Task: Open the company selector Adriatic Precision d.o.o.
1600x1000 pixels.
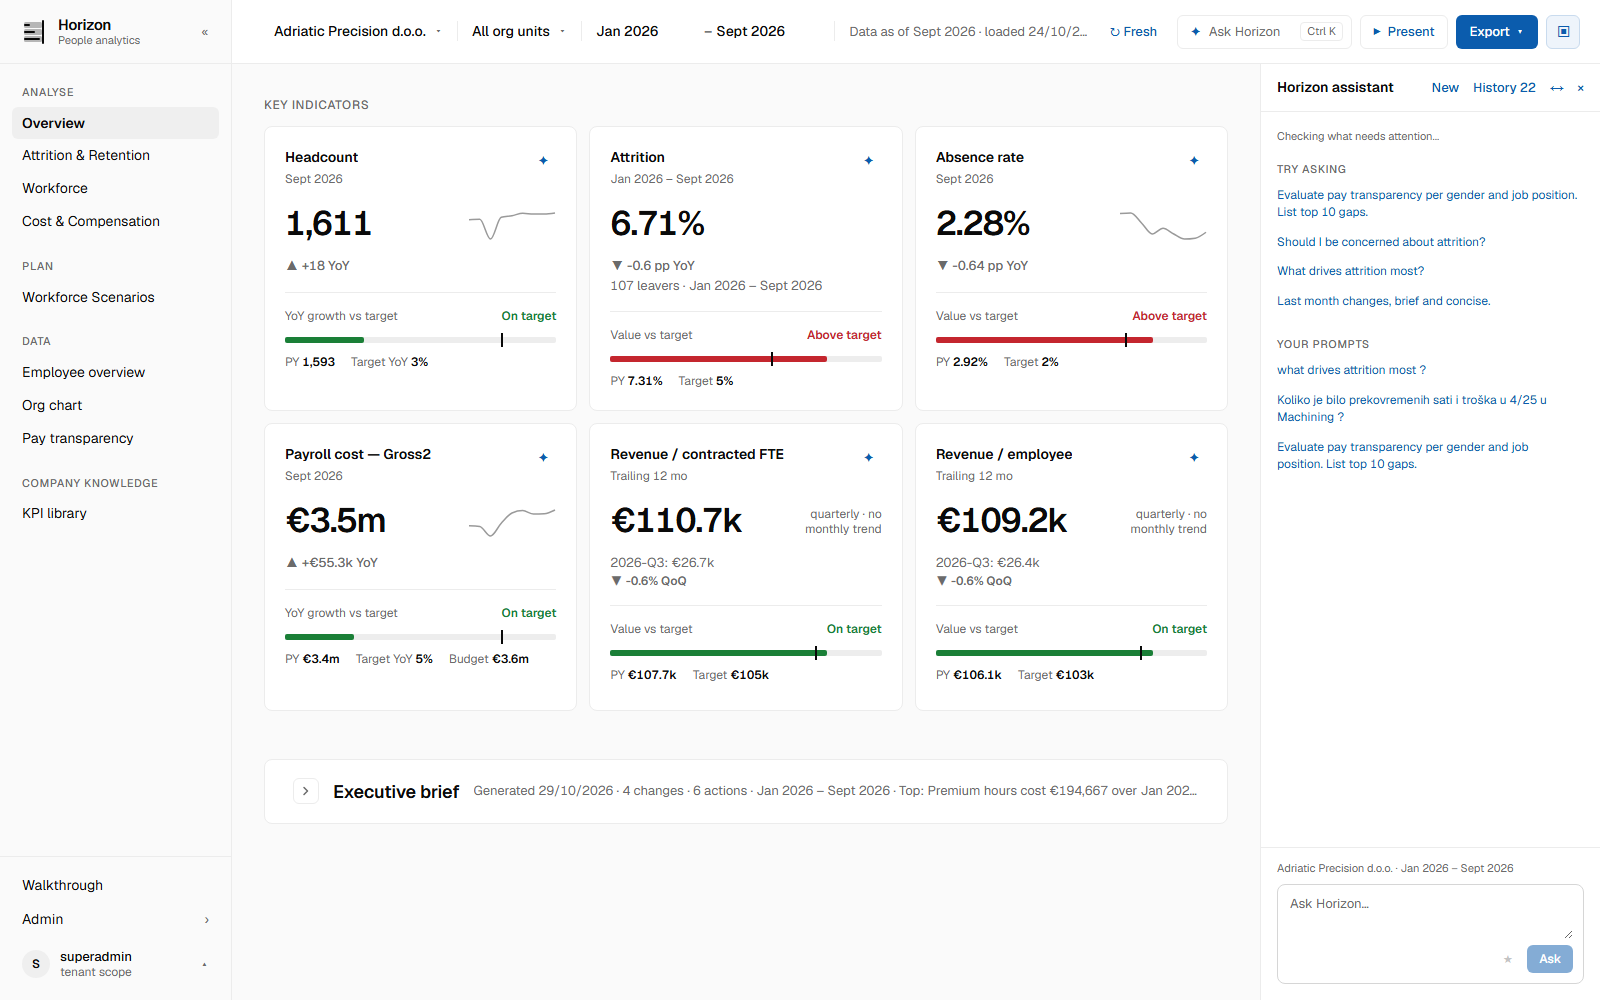Action: (x=357, y=32)
